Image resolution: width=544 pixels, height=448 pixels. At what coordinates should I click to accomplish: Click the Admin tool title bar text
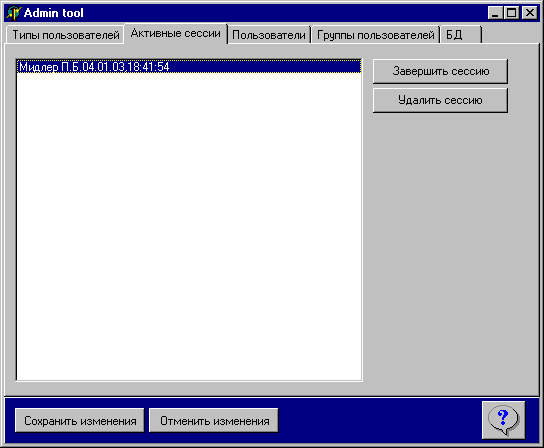pos(54,13)
